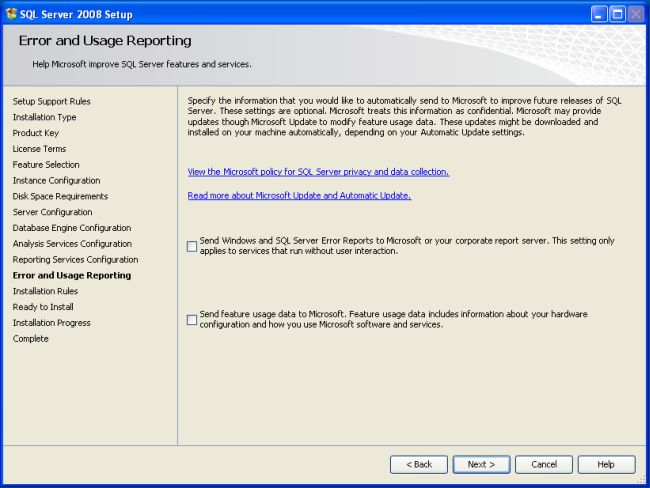The image size is (650, 488).
Task: Select Server Configuration step
Action: click(x=53, y=212)
